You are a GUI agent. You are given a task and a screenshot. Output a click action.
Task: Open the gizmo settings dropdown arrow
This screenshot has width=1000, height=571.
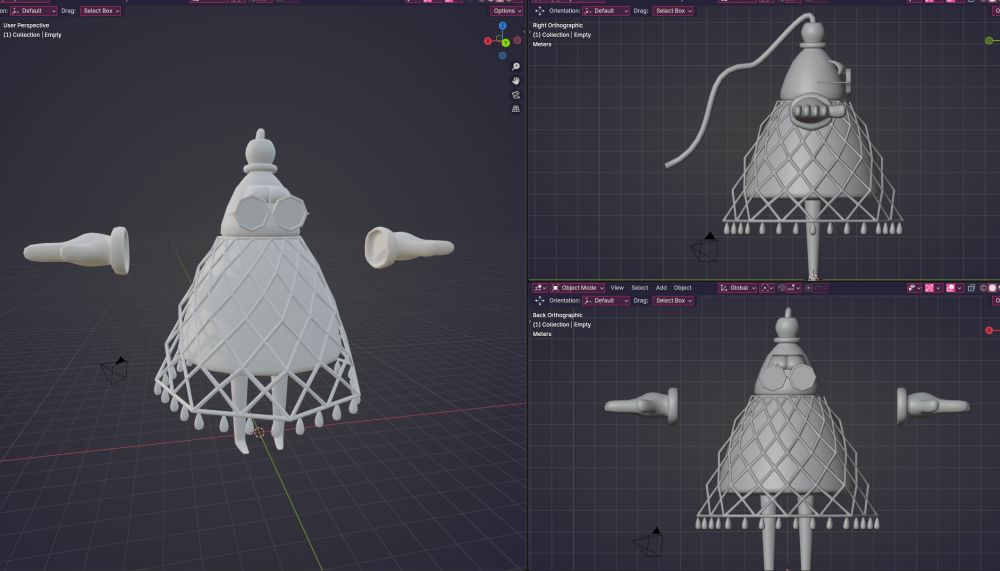coord(939,288)
